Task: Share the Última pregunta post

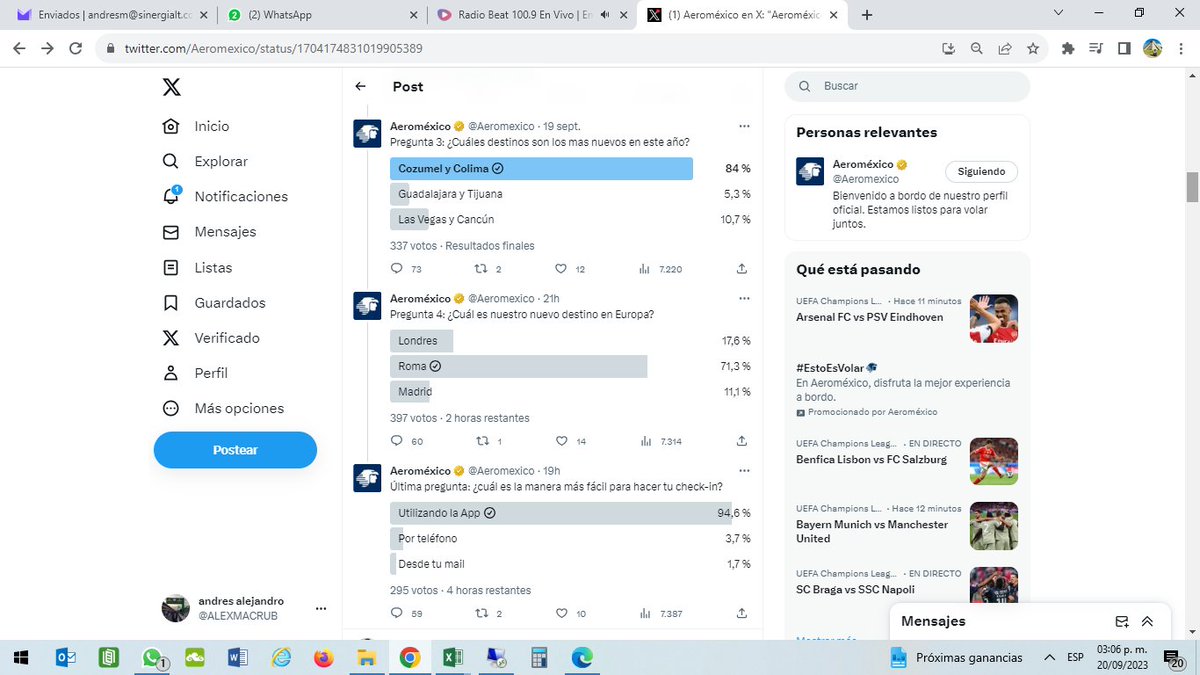Action: tap(742, 613)
